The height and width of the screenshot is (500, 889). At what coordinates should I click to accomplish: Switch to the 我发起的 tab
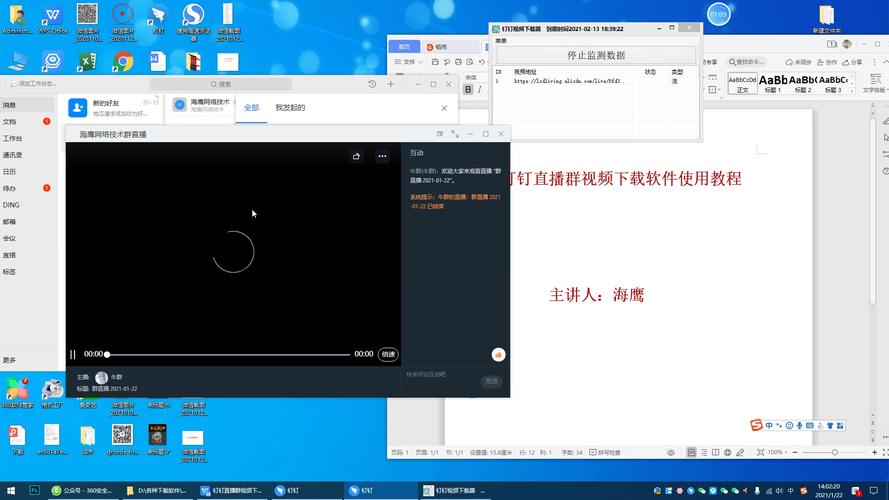[290, 108]
